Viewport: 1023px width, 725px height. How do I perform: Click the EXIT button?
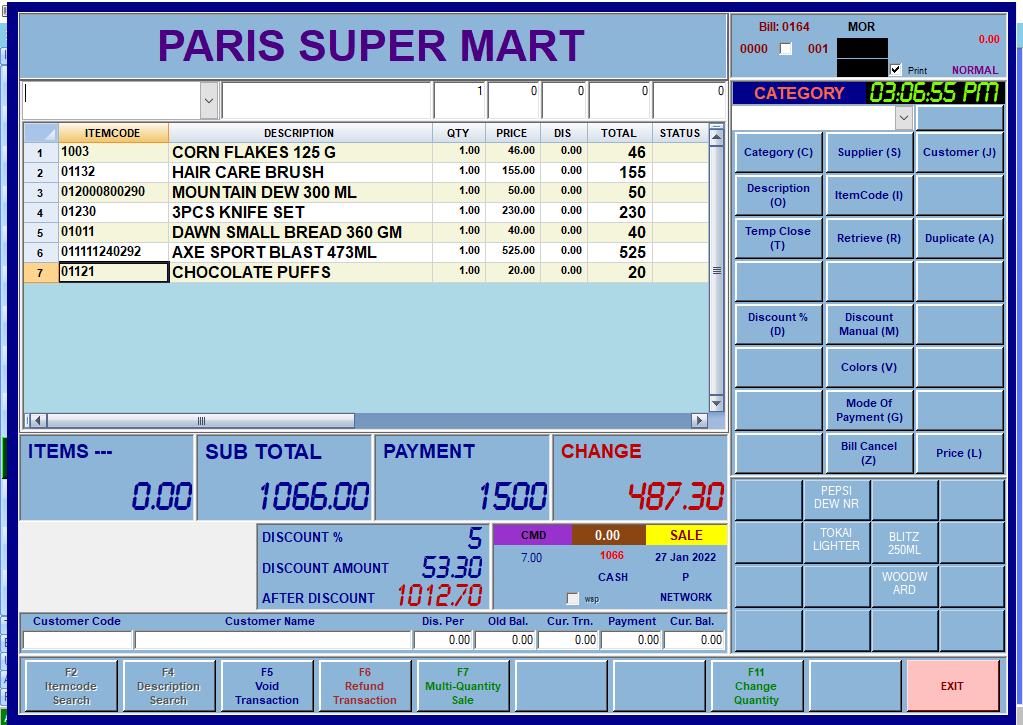tap(952, 686)
